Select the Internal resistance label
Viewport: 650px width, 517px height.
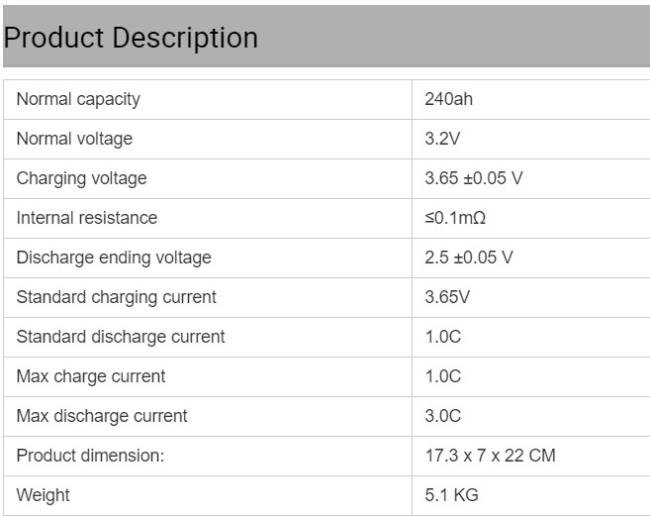click(x=87, y=218)
